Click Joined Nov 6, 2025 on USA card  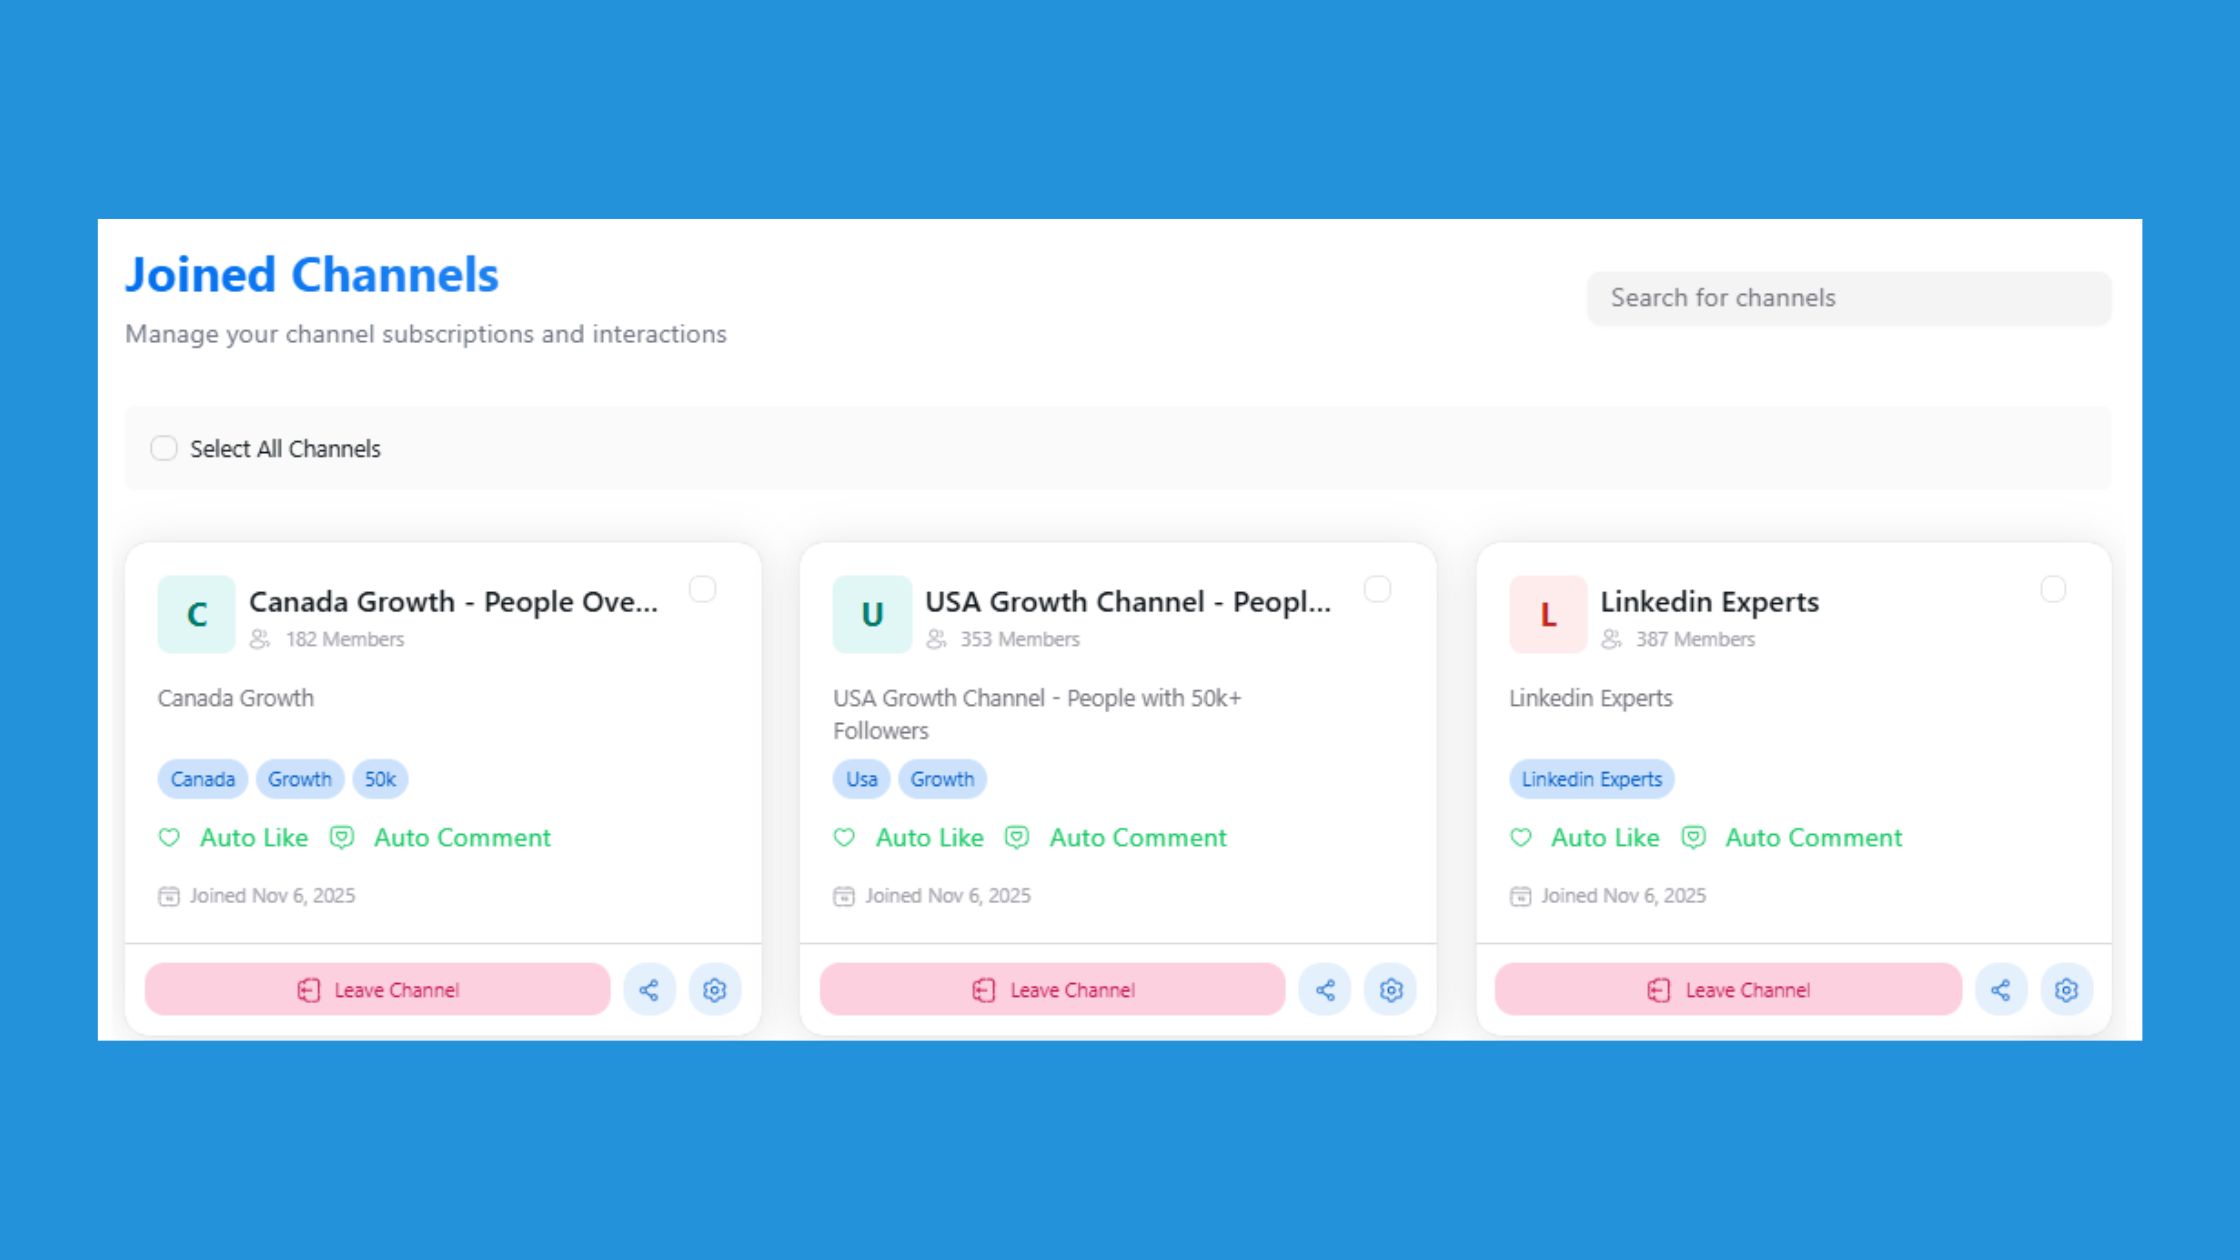point(948,896)
